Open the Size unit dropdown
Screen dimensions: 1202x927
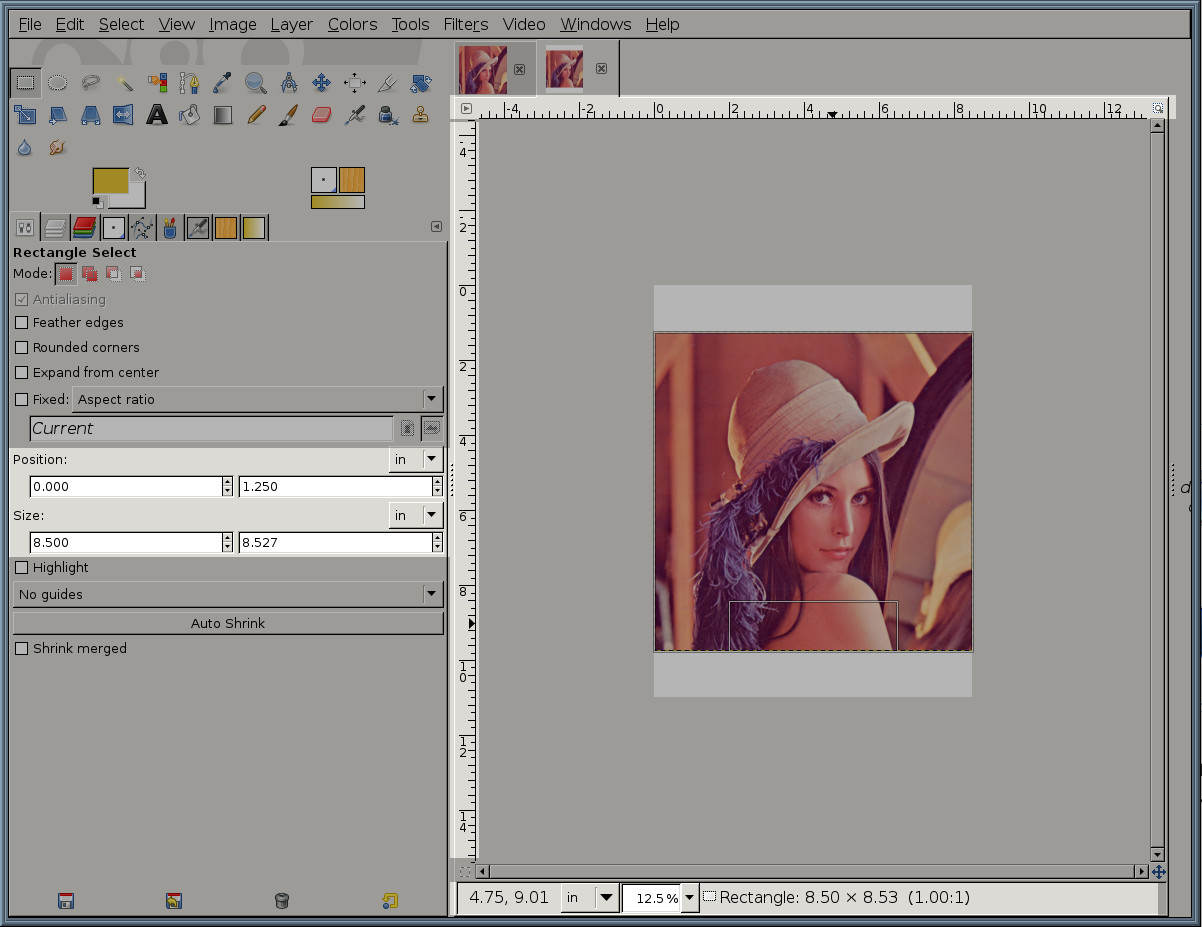pos(415,515)
